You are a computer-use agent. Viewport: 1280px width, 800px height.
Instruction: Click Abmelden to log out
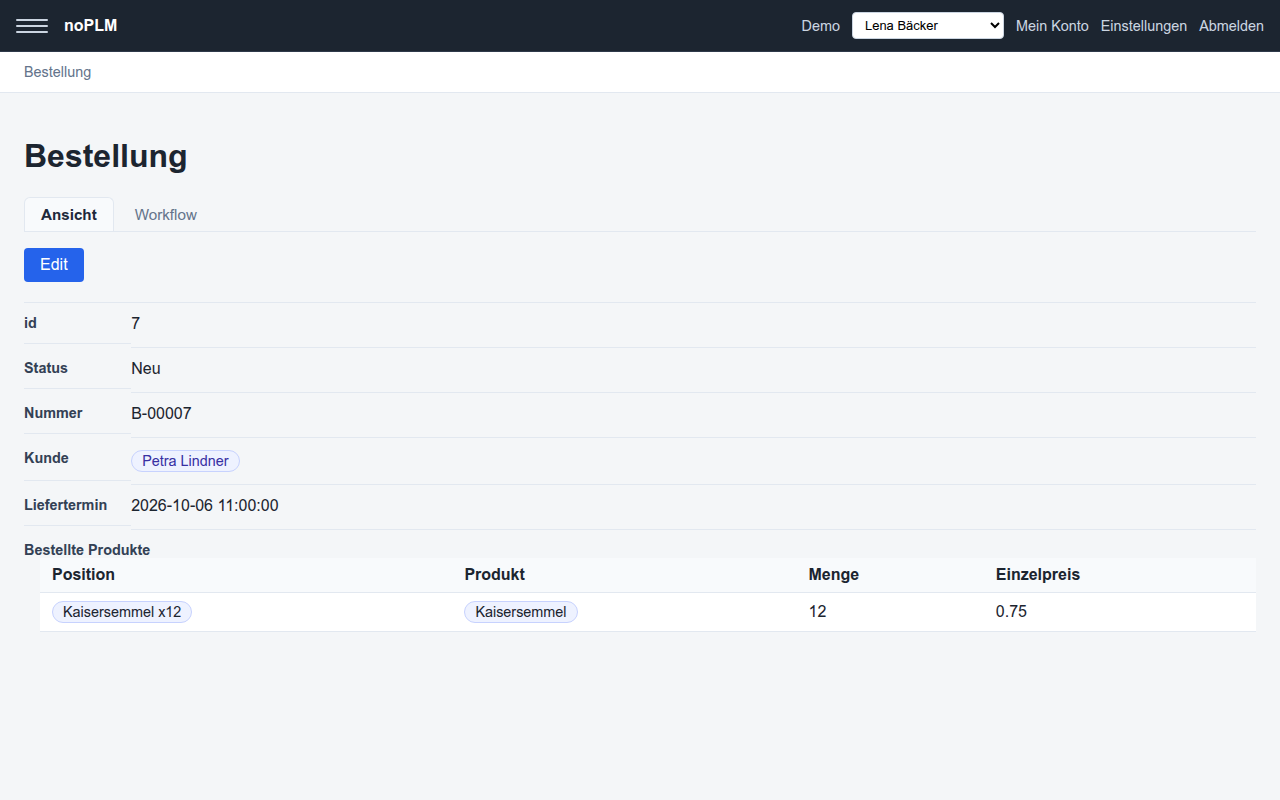click(x=1231, y=26)
